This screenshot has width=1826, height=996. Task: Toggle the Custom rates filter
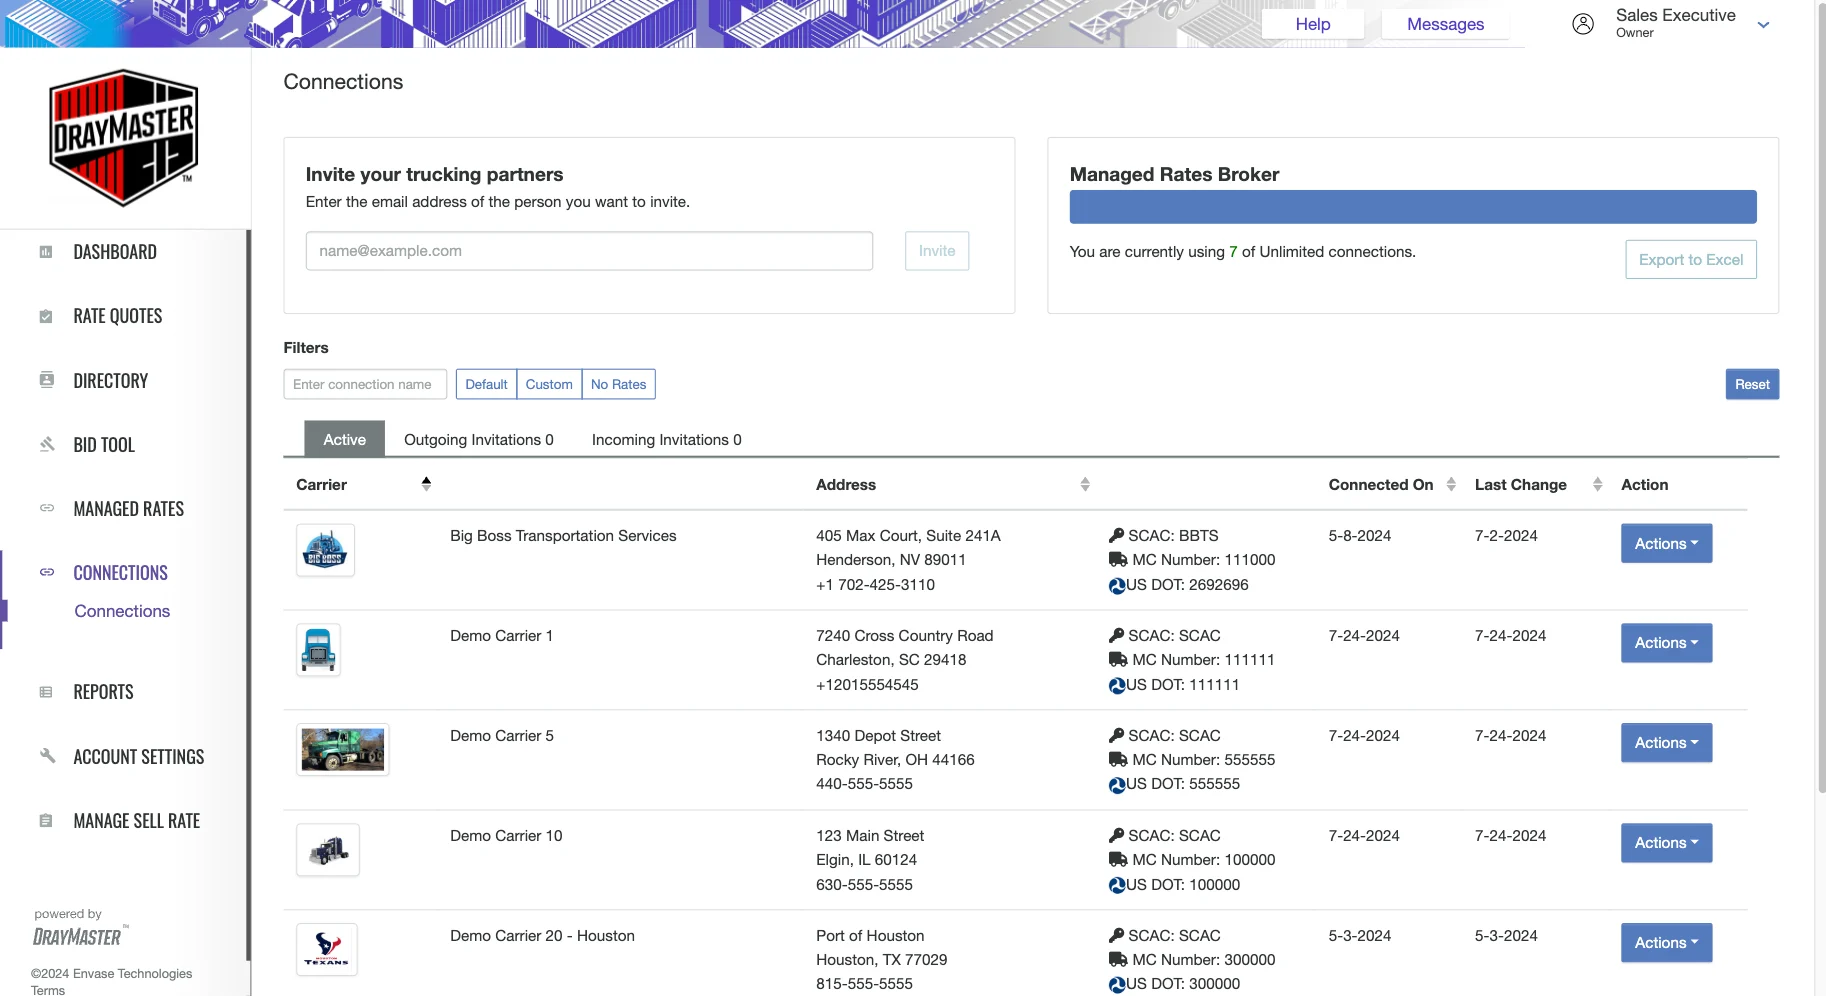pos(549,384)
